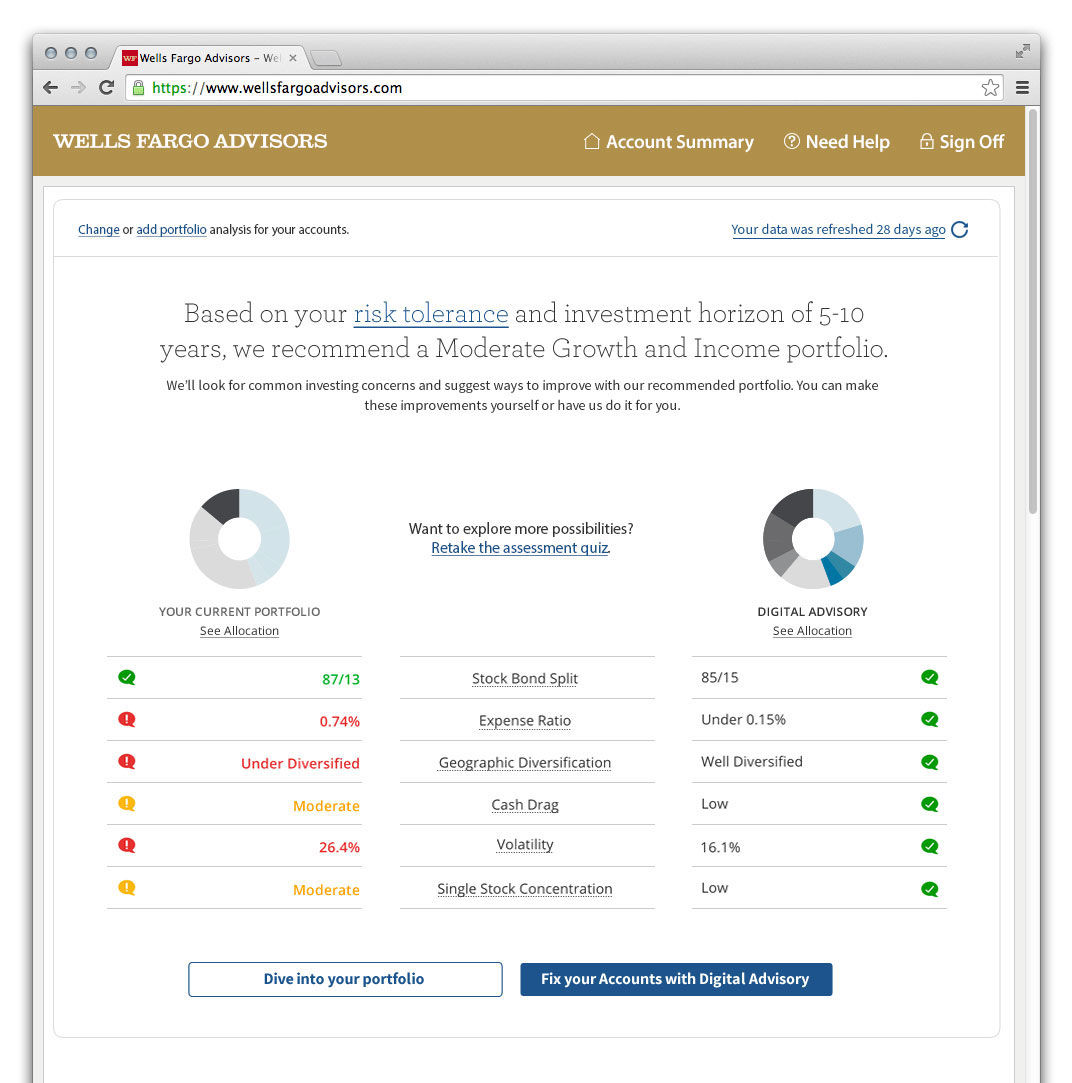Bookmark the page with the star icon
Image resolution: width=1072 pixels, height=1083 pixels.
[990, 88]
